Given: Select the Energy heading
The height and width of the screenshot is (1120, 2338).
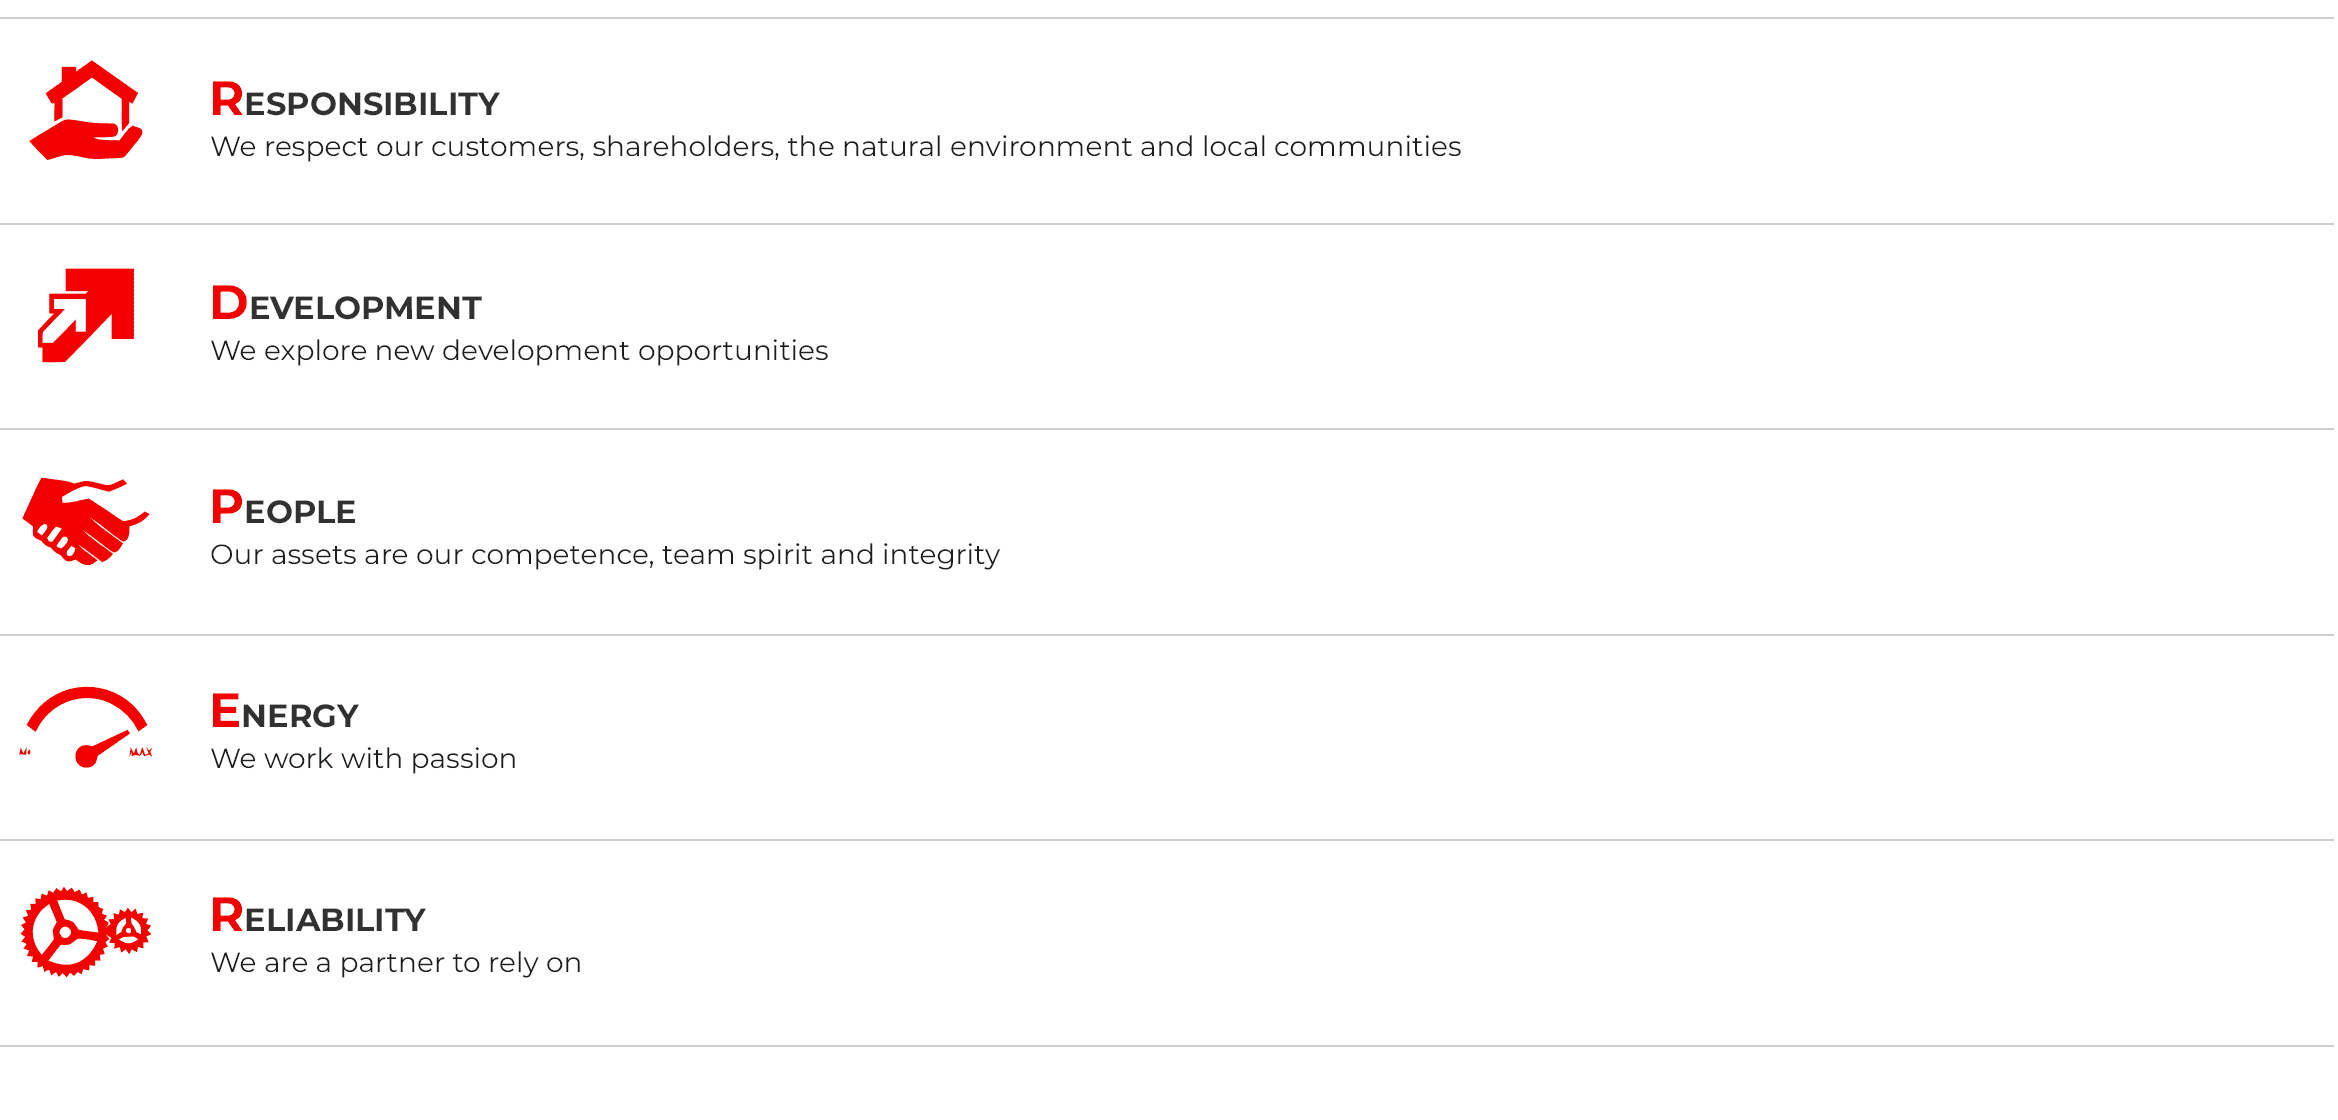Looking at the screenshot, I should coord(284,712).
